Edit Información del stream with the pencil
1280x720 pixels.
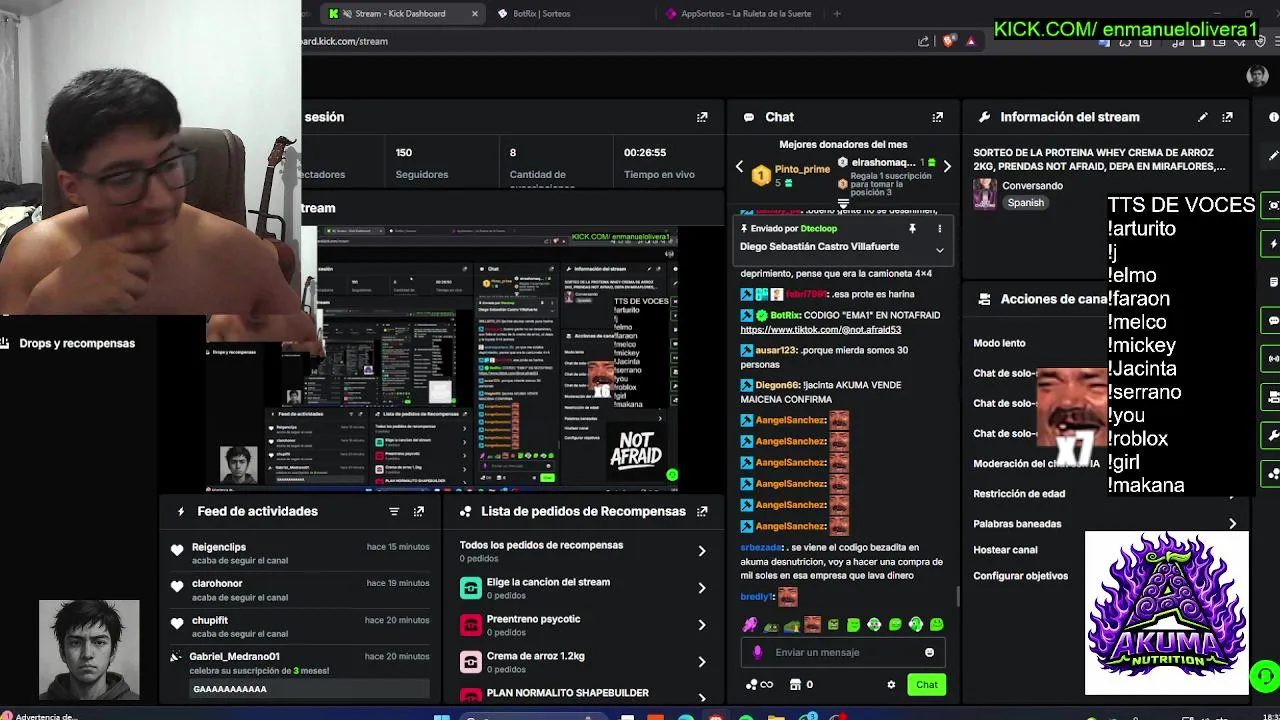[x=1203, y=117]
